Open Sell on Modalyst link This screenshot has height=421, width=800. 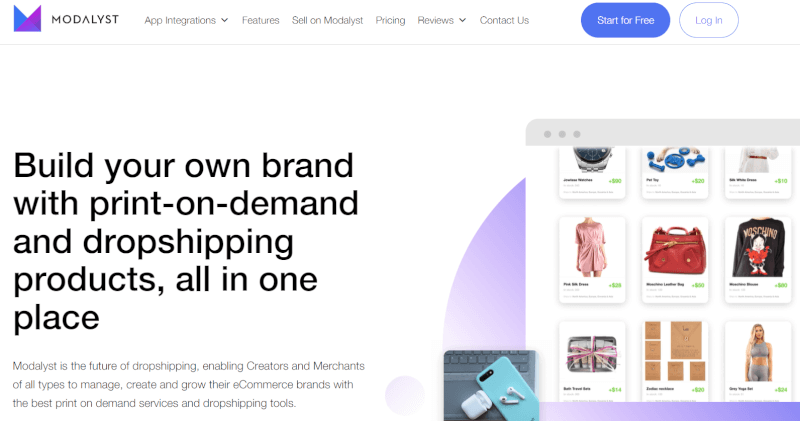point(328,20)
